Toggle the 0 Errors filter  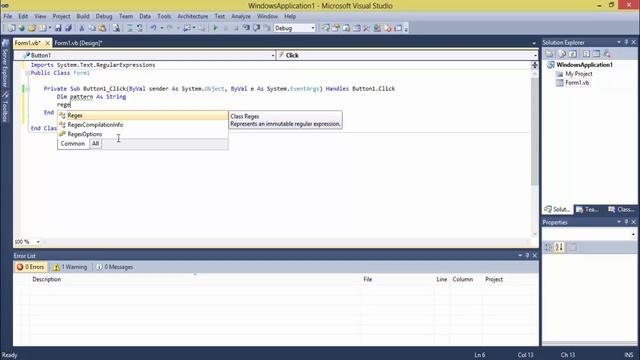pos(31,267)
